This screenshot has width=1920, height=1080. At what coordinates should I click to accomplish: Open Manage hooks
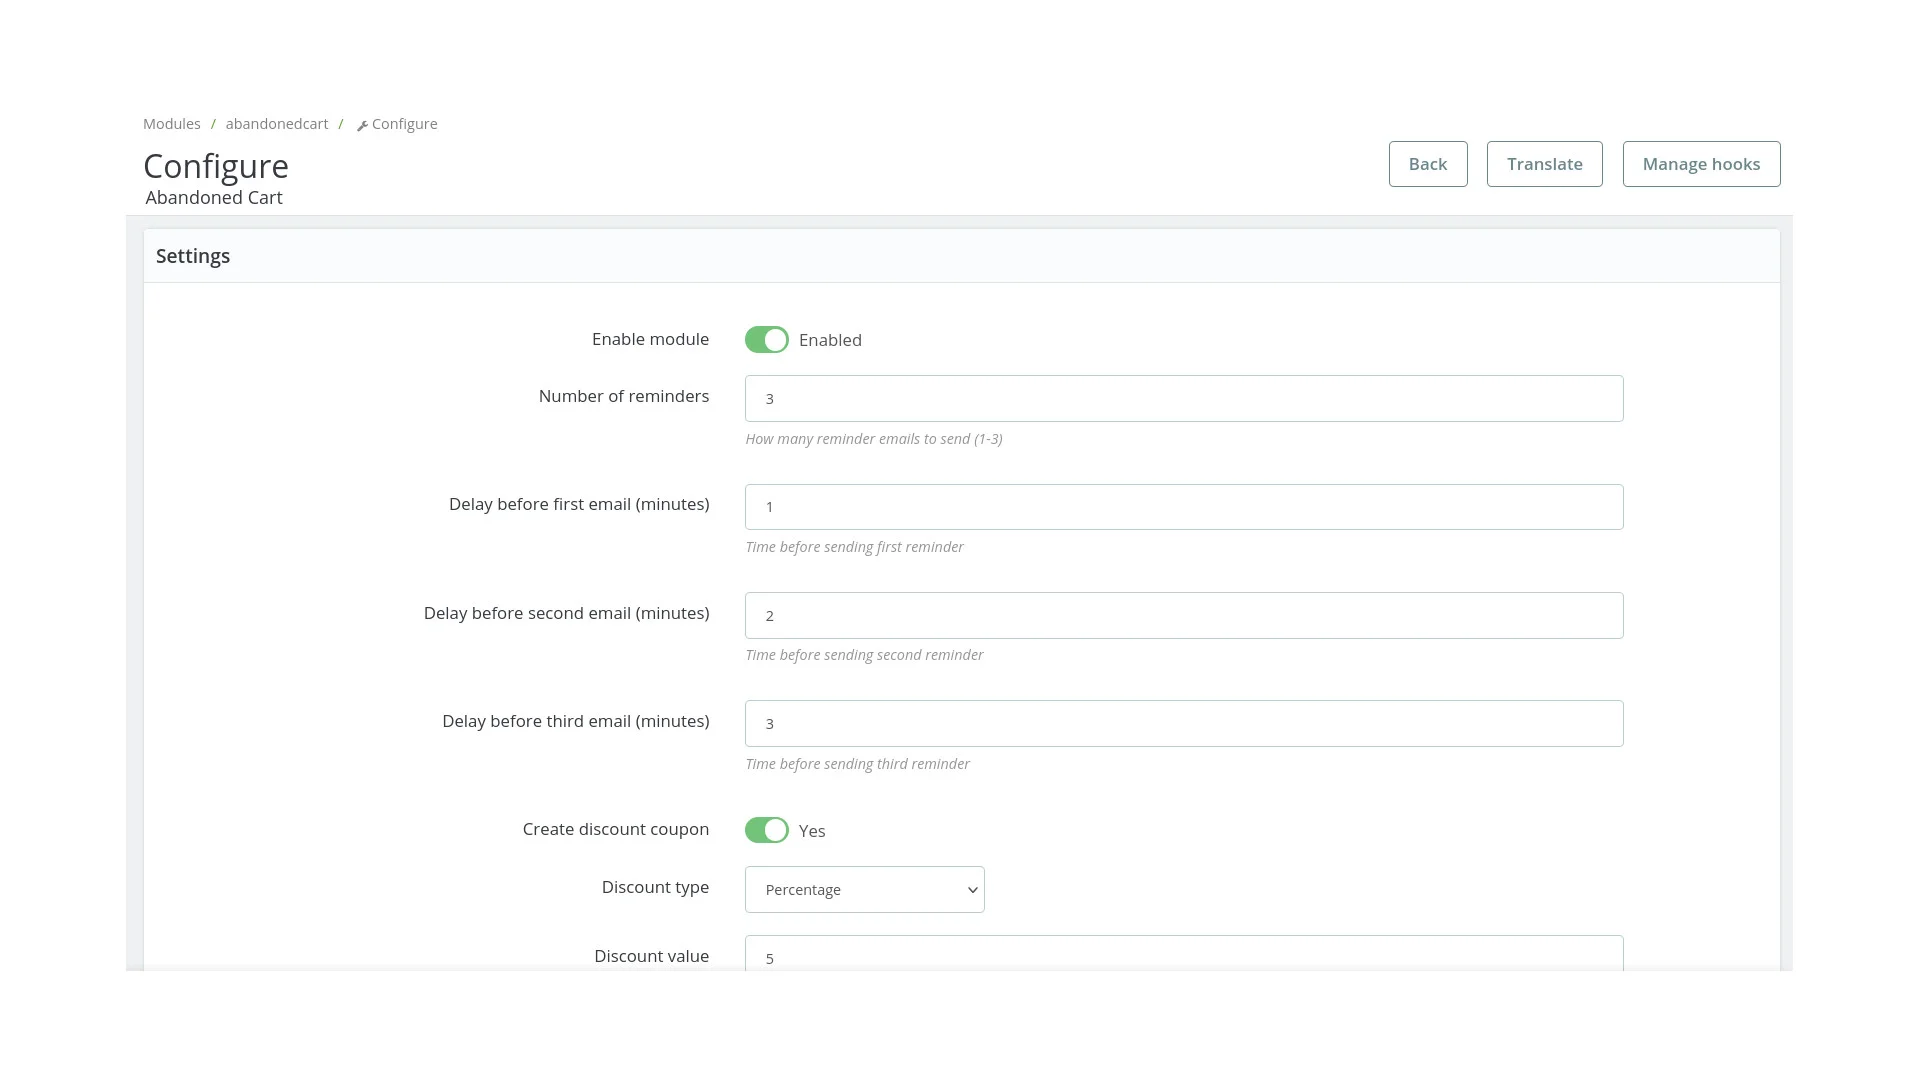click(1700, 164)
